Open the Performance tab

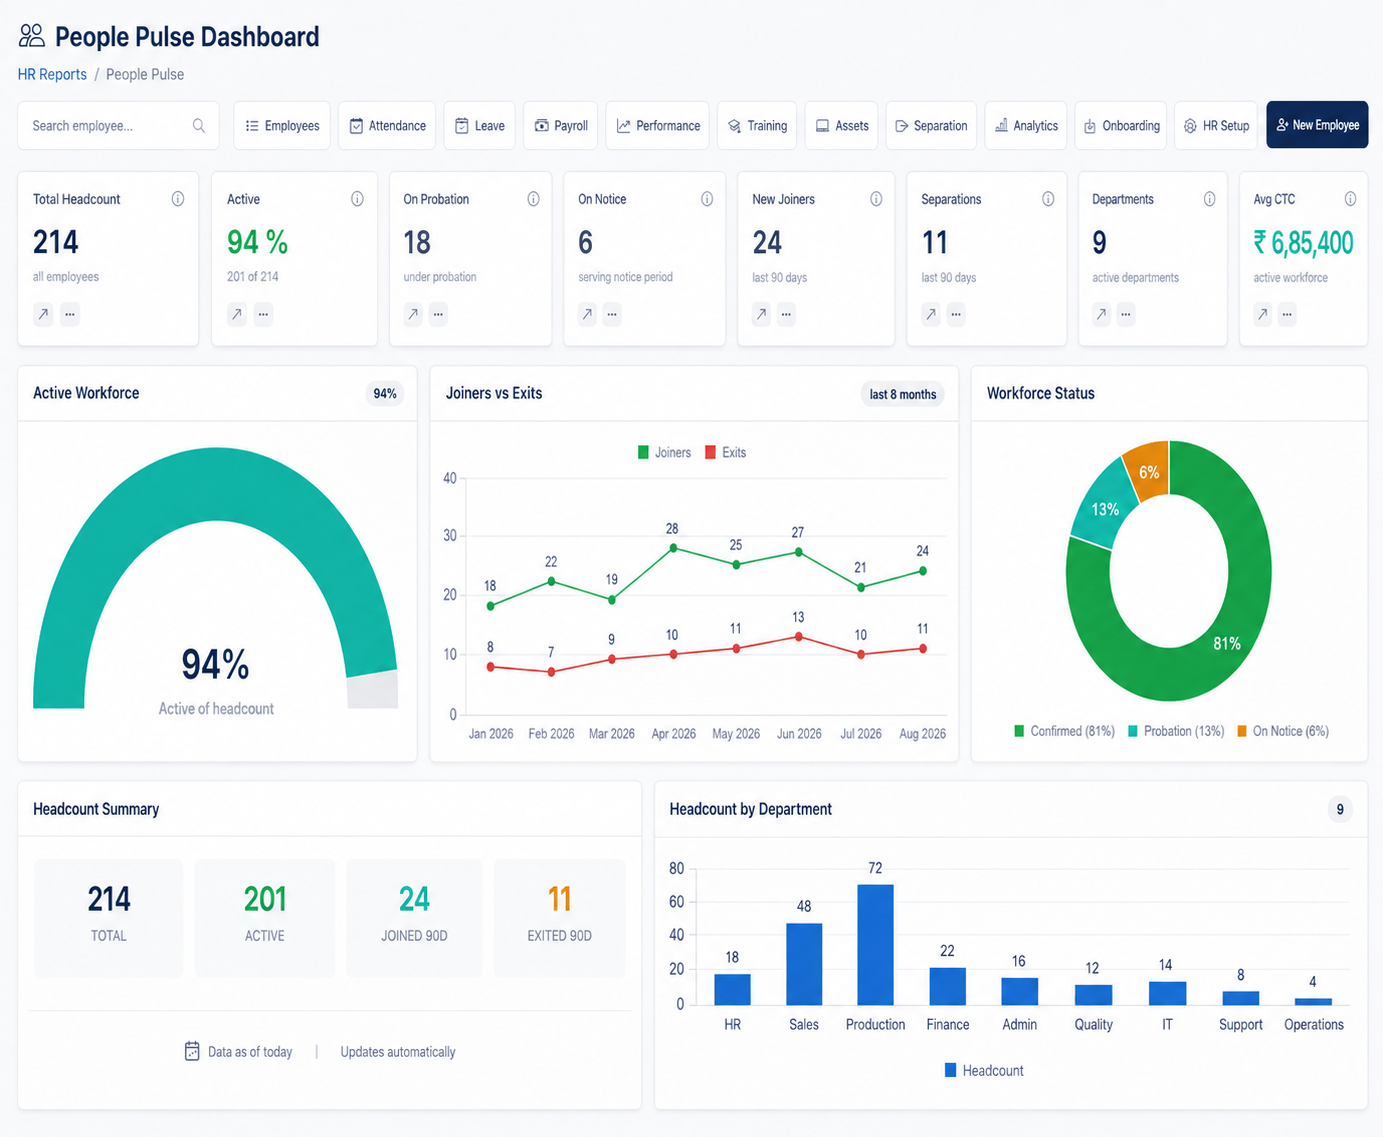(657, 126)
